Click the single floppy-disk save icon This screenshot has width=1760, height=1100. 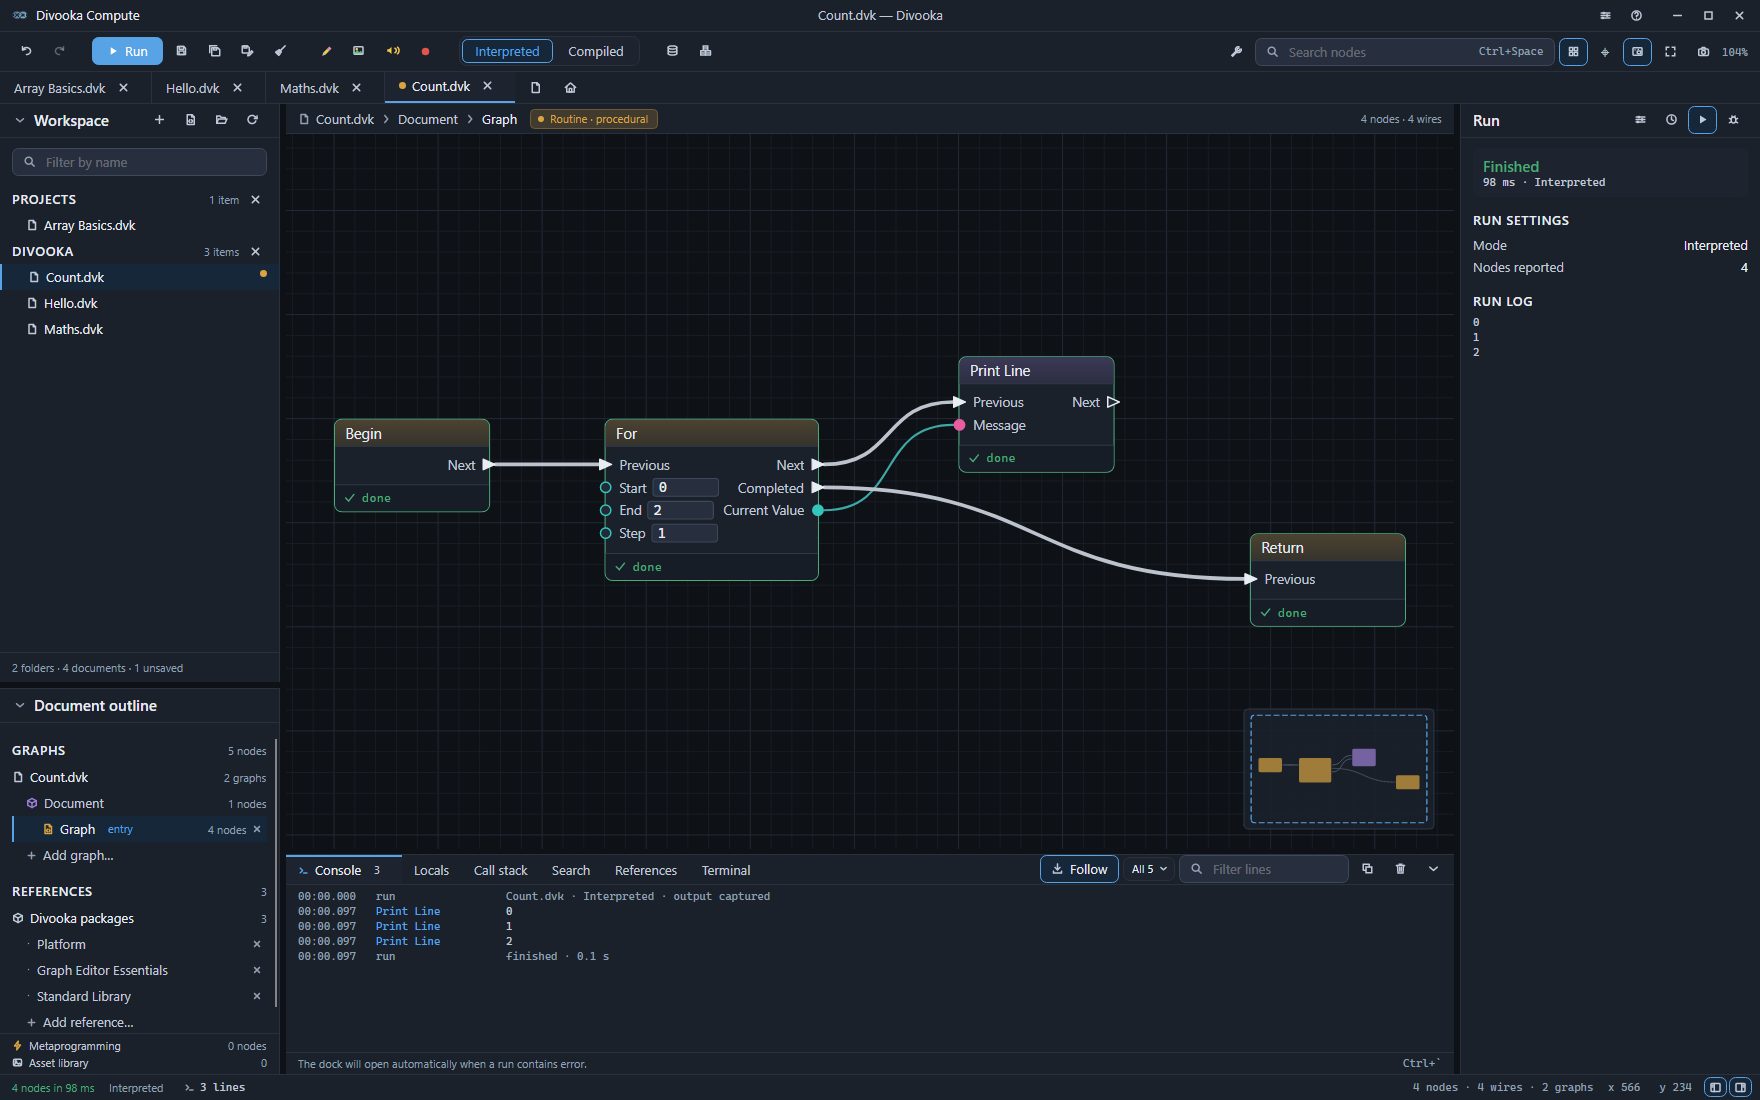pos(181,51)
